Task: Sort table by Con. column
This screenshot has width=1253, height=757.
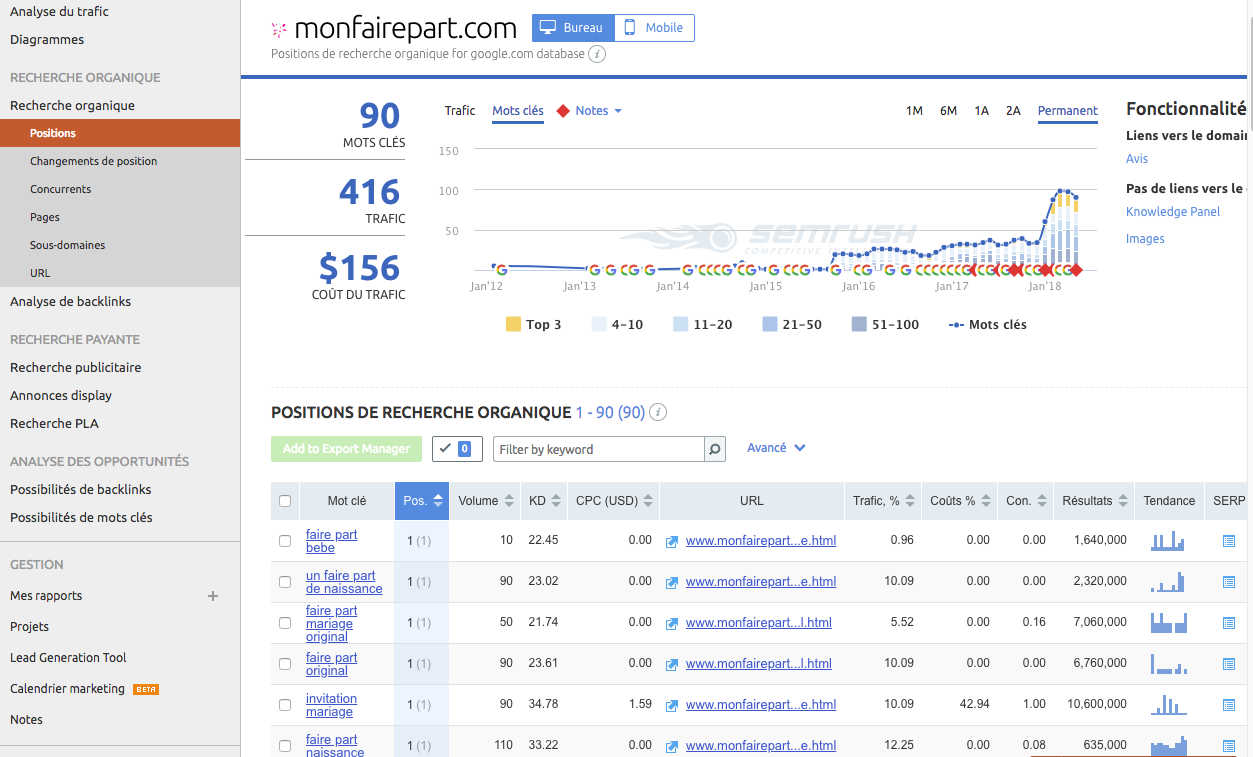Action: pos(1026,501)
